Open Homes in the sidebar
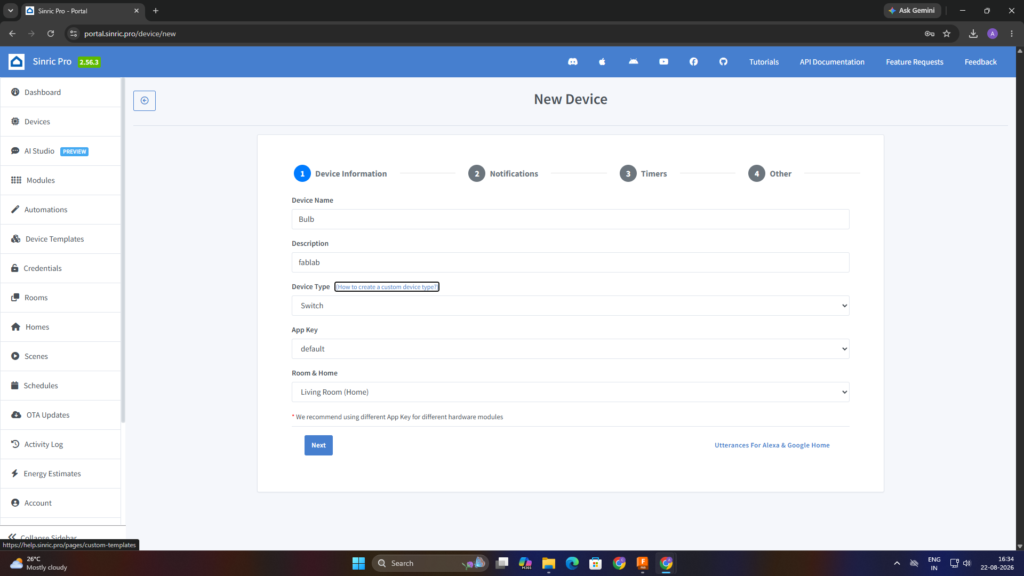 [x=60, y=327]
